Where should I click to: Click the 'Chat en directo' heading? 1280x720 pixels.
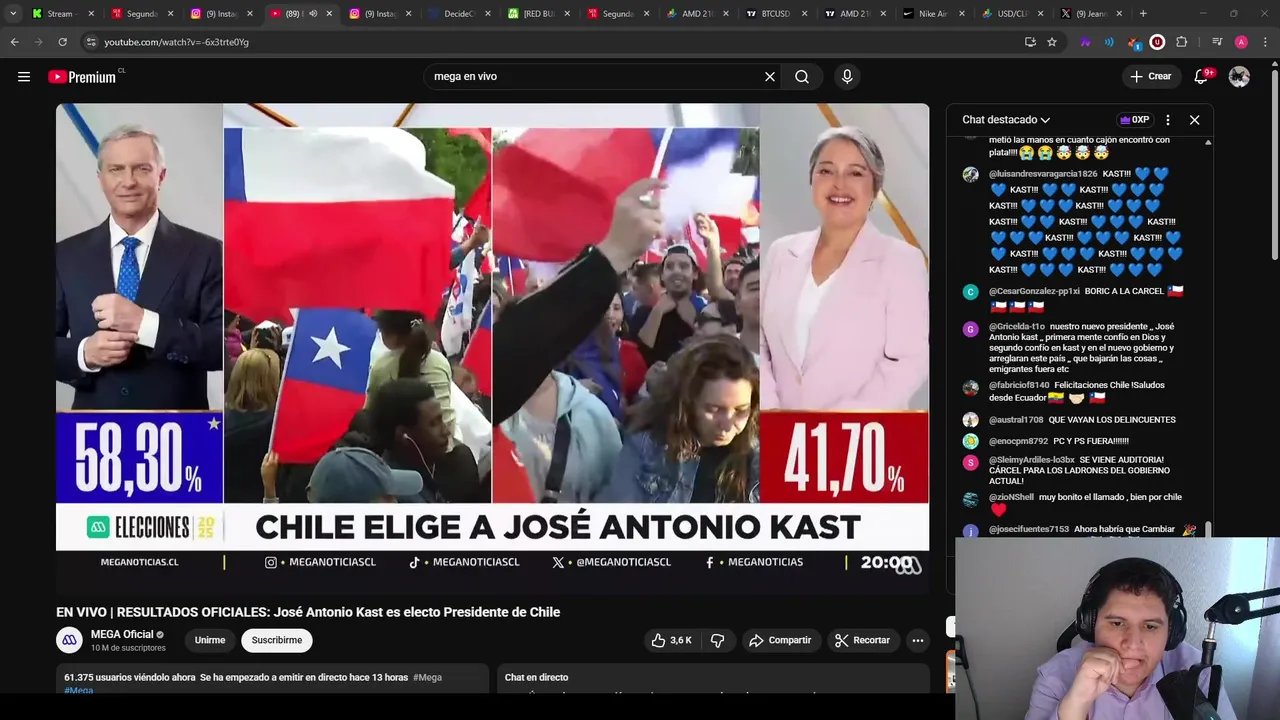point(536,677)
